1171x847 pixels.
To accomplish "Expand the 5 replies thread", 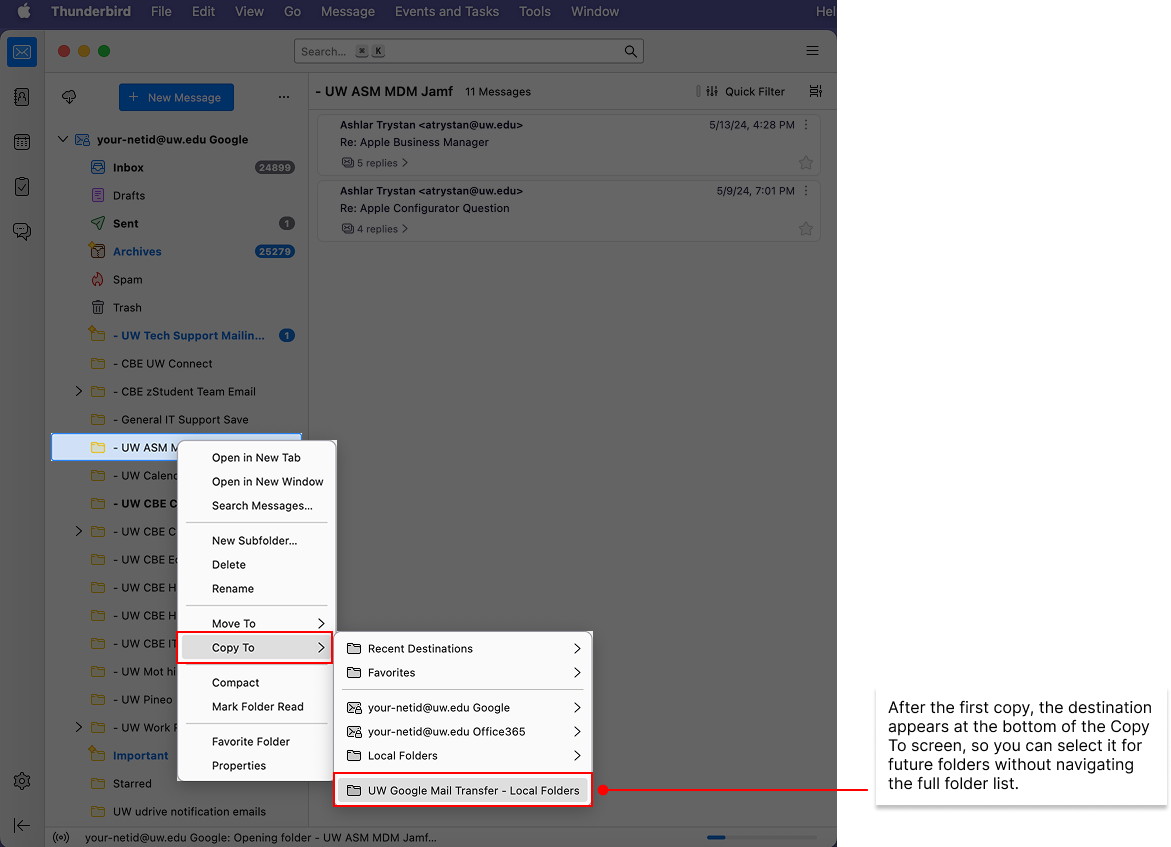I will pyautogui.click(x=375, y=163).
